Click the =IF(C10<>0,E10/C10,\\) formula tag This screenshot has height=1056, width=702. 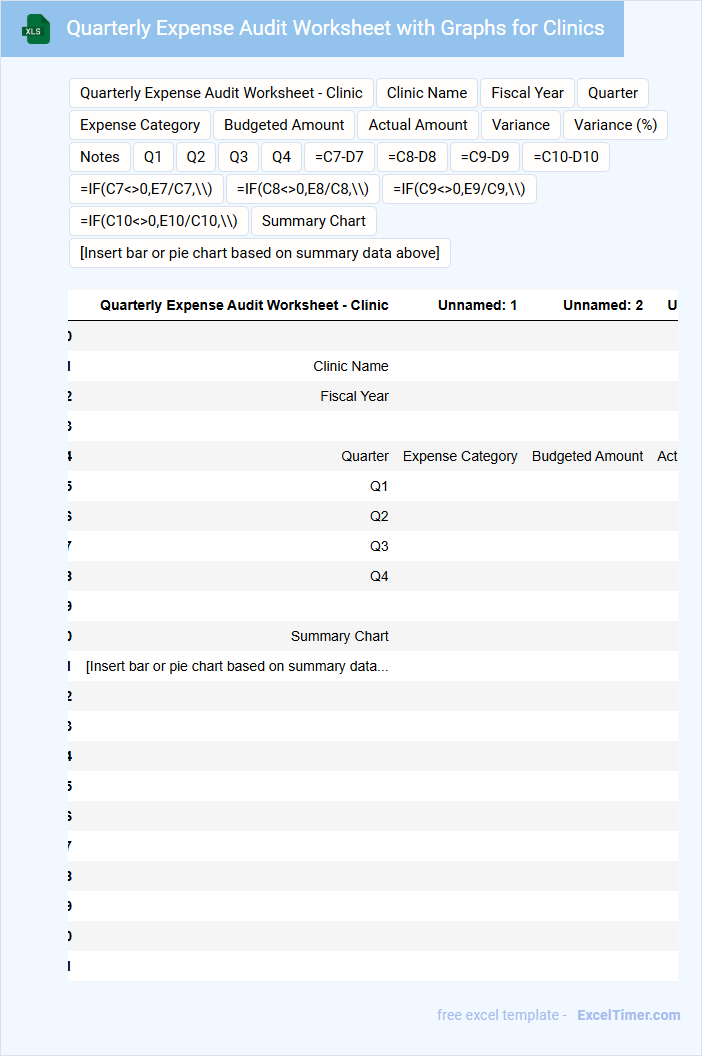pyautogui.click(x=158, y=221)
